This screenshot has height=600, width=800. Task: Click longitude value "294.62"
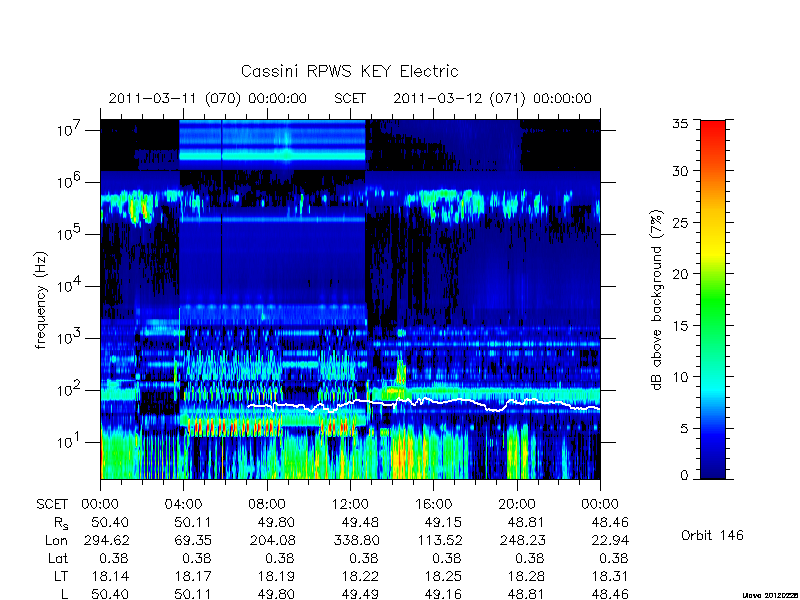click(106, 540)
